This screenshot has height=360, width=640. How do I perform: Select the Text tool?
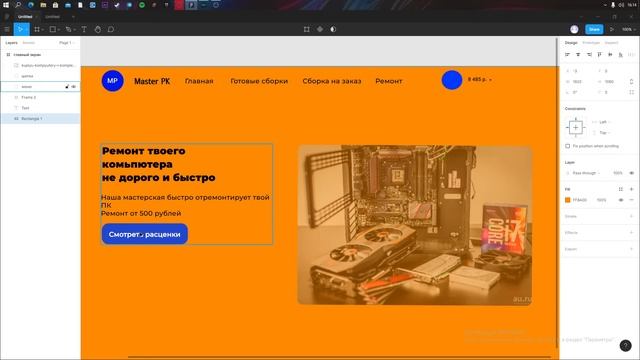pyautogui.click(x=84, y=29)
